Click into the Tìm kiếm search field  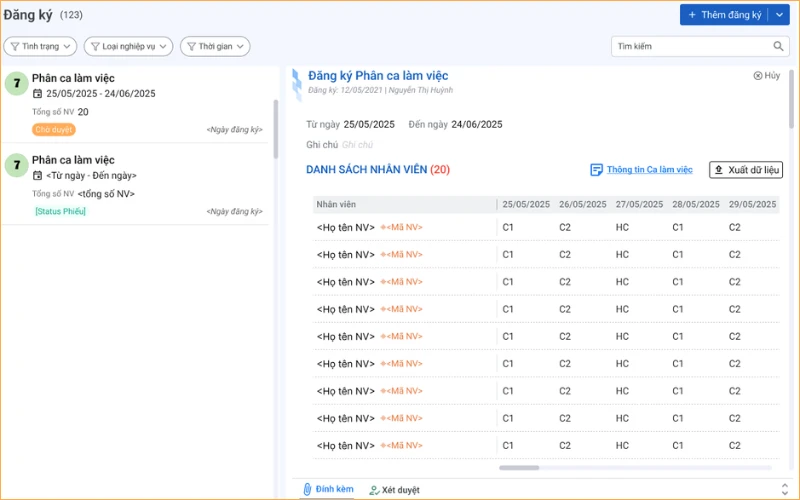692,46
